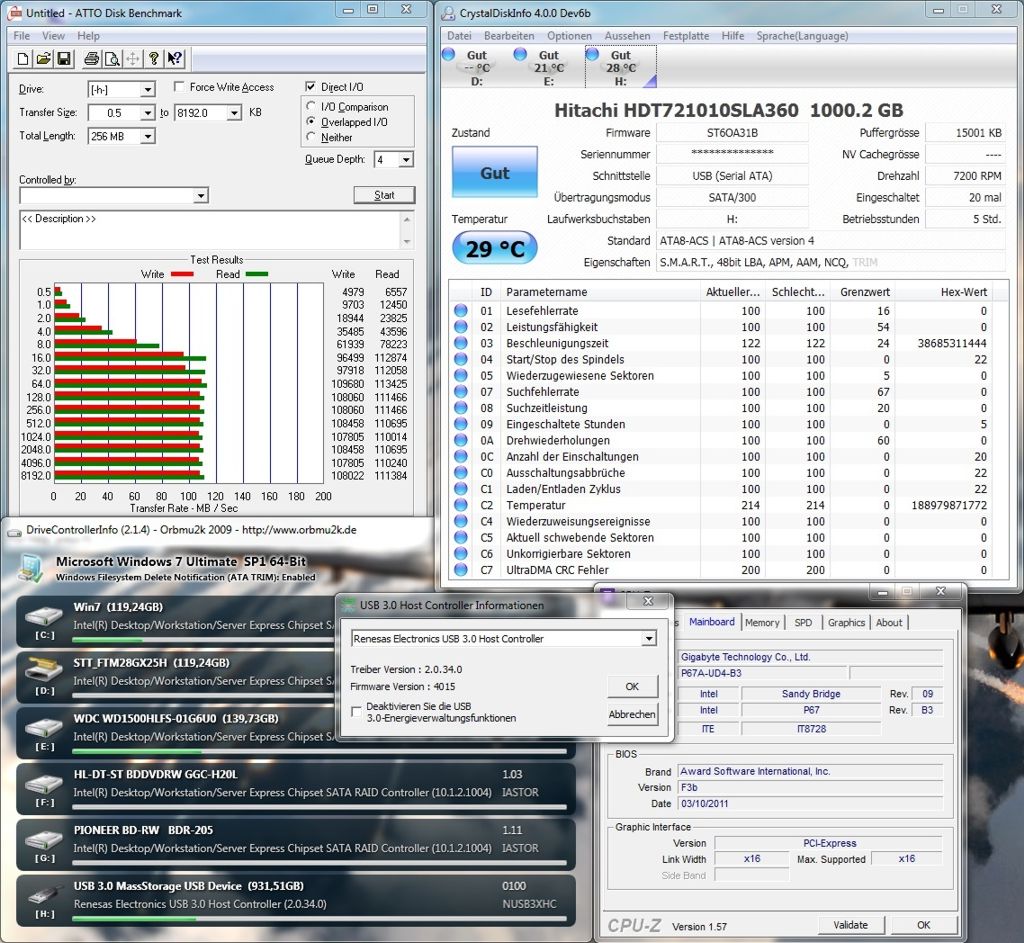Open the Drive dropdown in ATTO
The image size is (1024, 943).
147,90
